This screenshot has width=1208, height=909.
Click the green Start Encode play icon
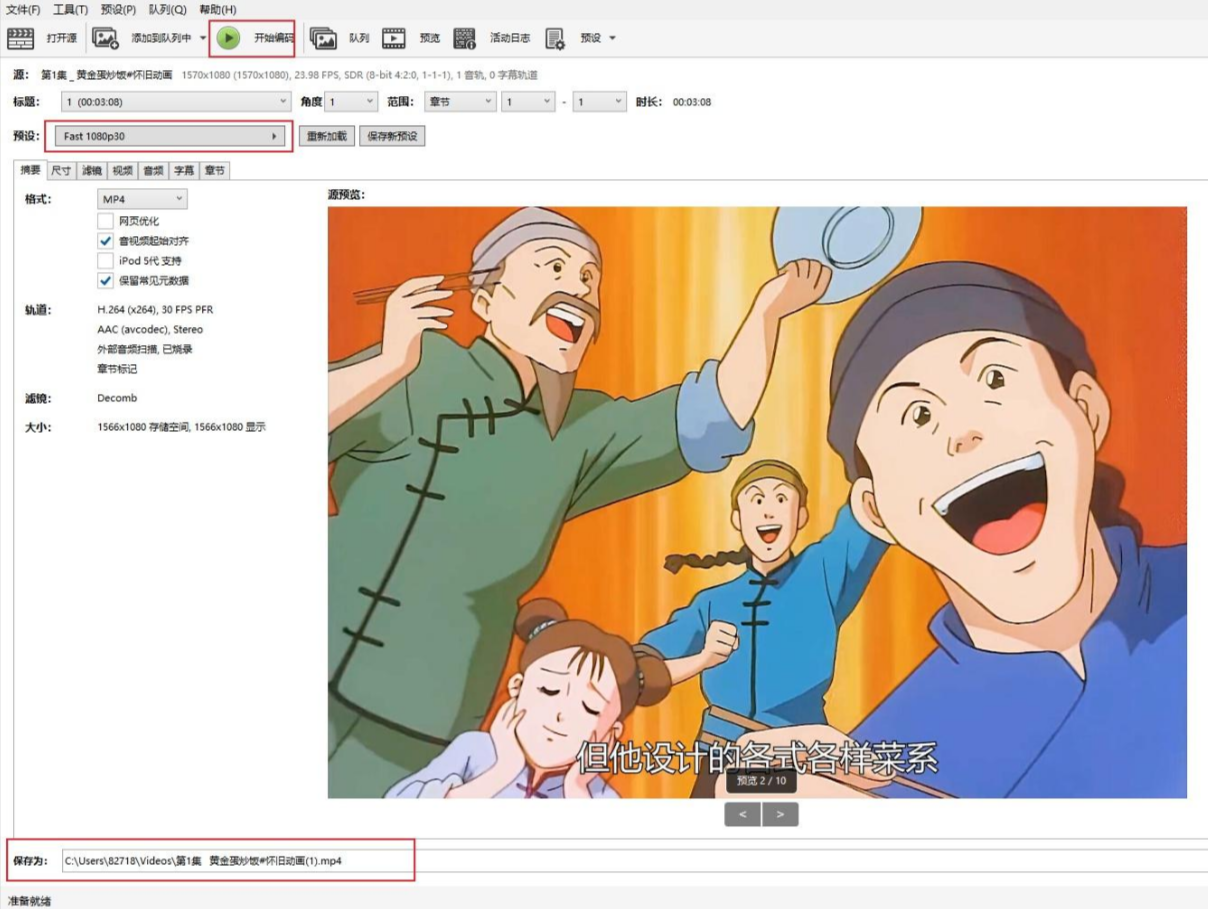[228, 38]
